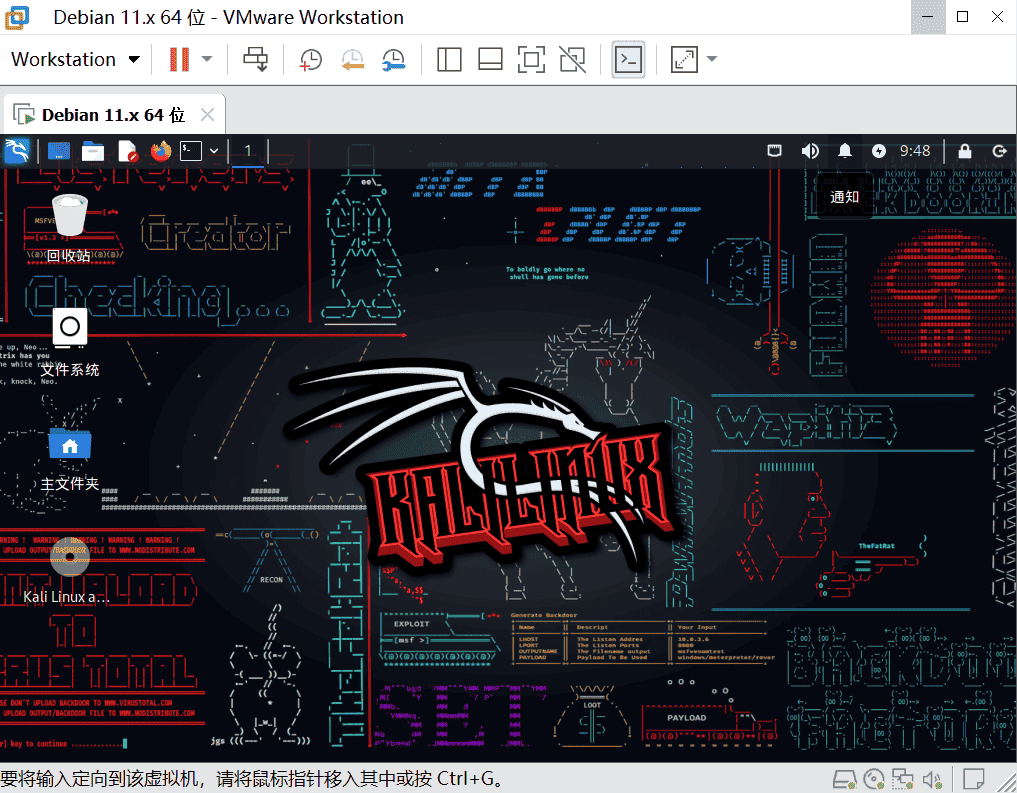This screenshot has width=1017, height=793.
Task: Select the 主文件夹 home folder icon
Action: tap(69, 458)
